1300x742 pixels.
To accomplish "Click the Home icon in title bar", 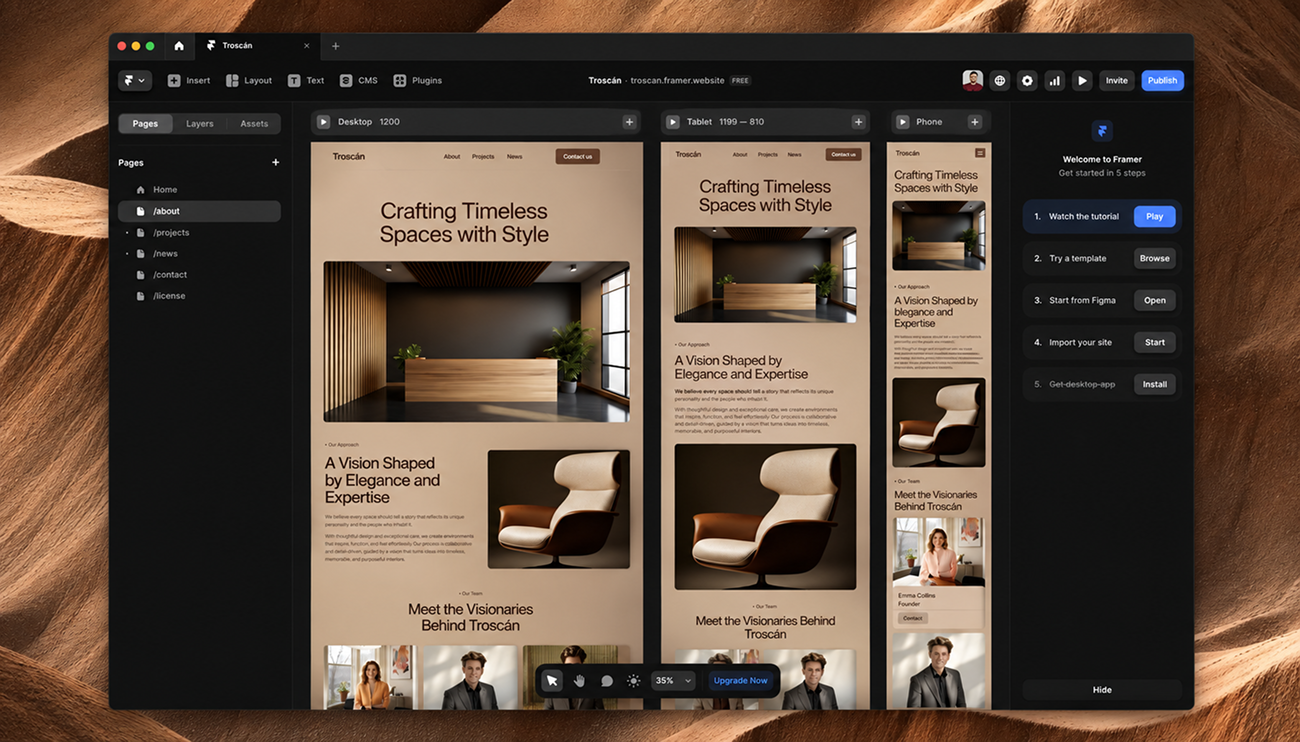I will pos(179,46).
